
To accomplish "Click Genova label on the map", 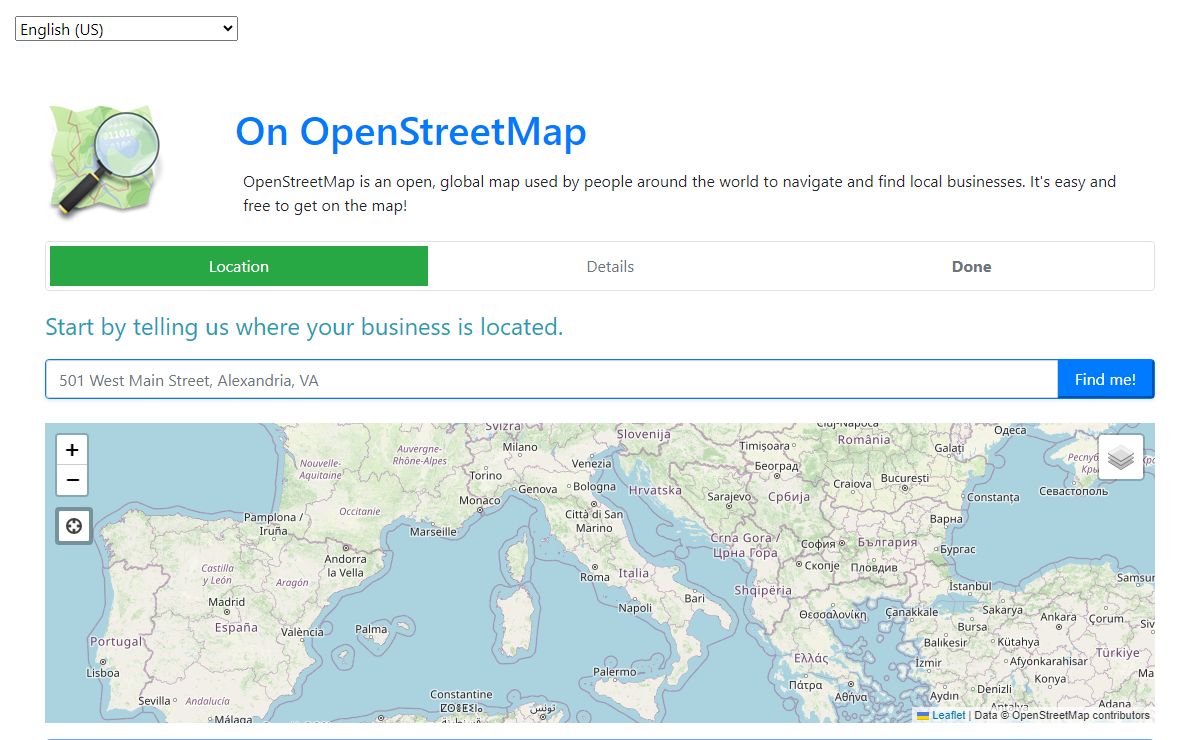I will pos(538,489).
